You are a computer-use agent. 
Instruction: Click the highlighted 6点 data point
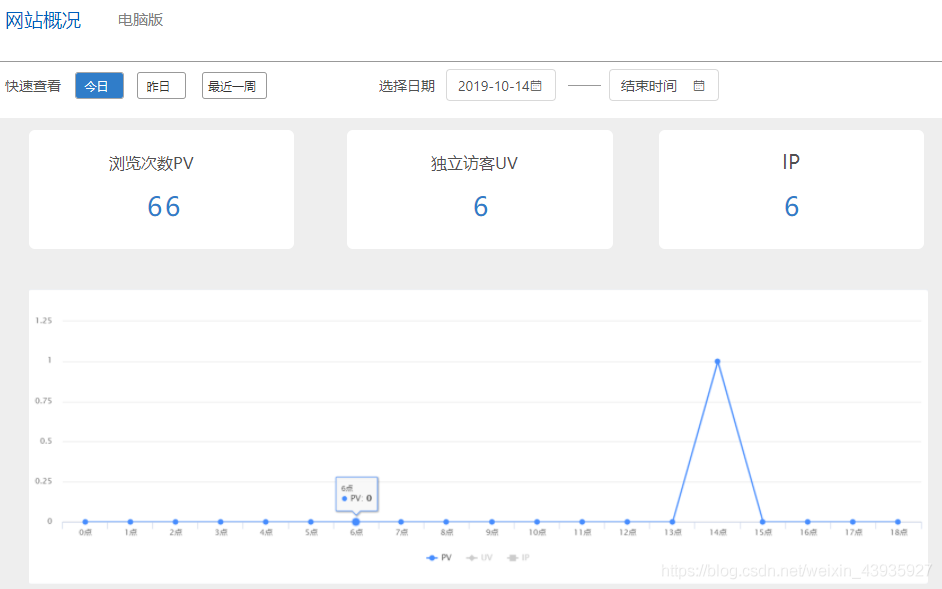click(x=356, y=522)
